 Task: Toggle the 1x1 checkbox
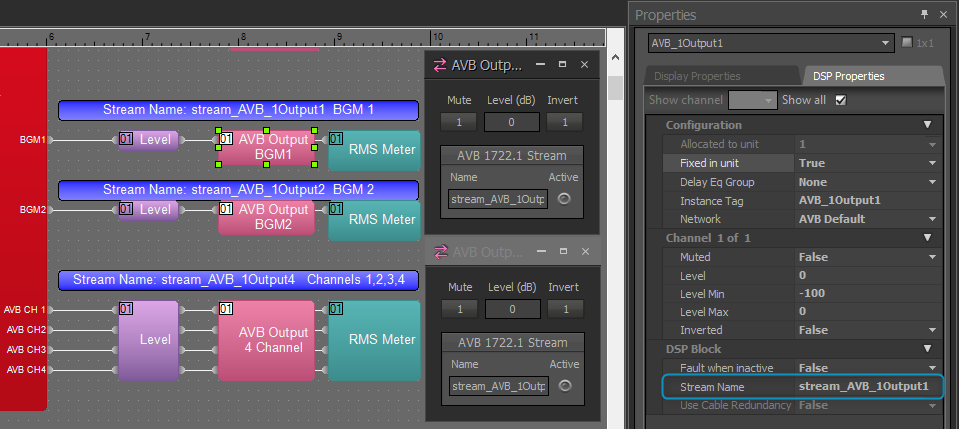(x=907, y=43)
